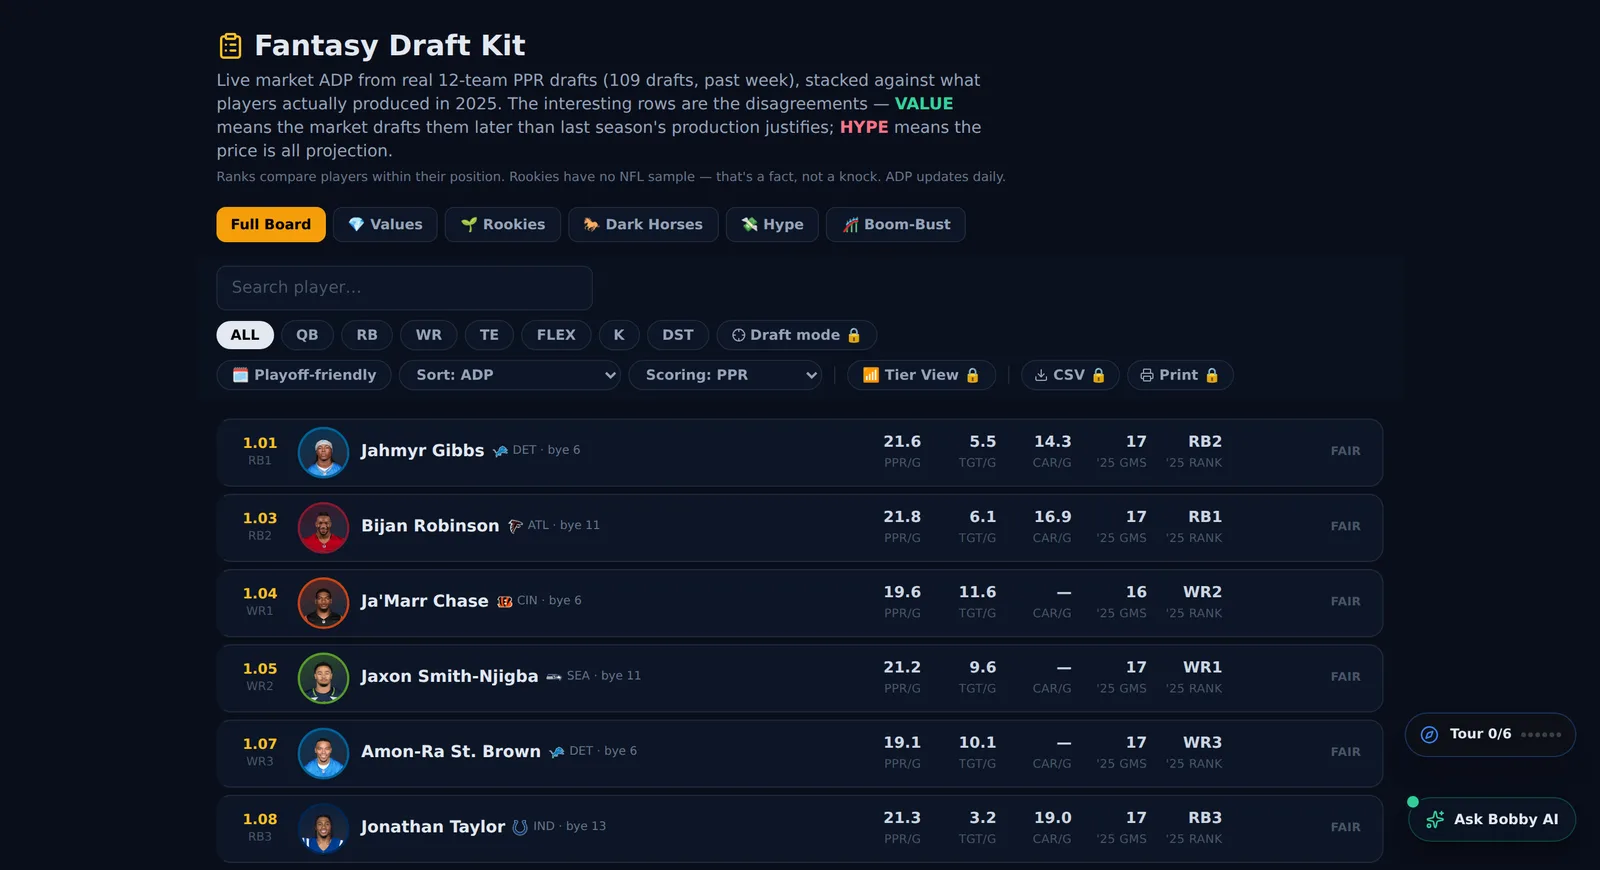Switch to the Values tab
The image size is (1600, 870).
pyautogui.click(x=385, y=225)
